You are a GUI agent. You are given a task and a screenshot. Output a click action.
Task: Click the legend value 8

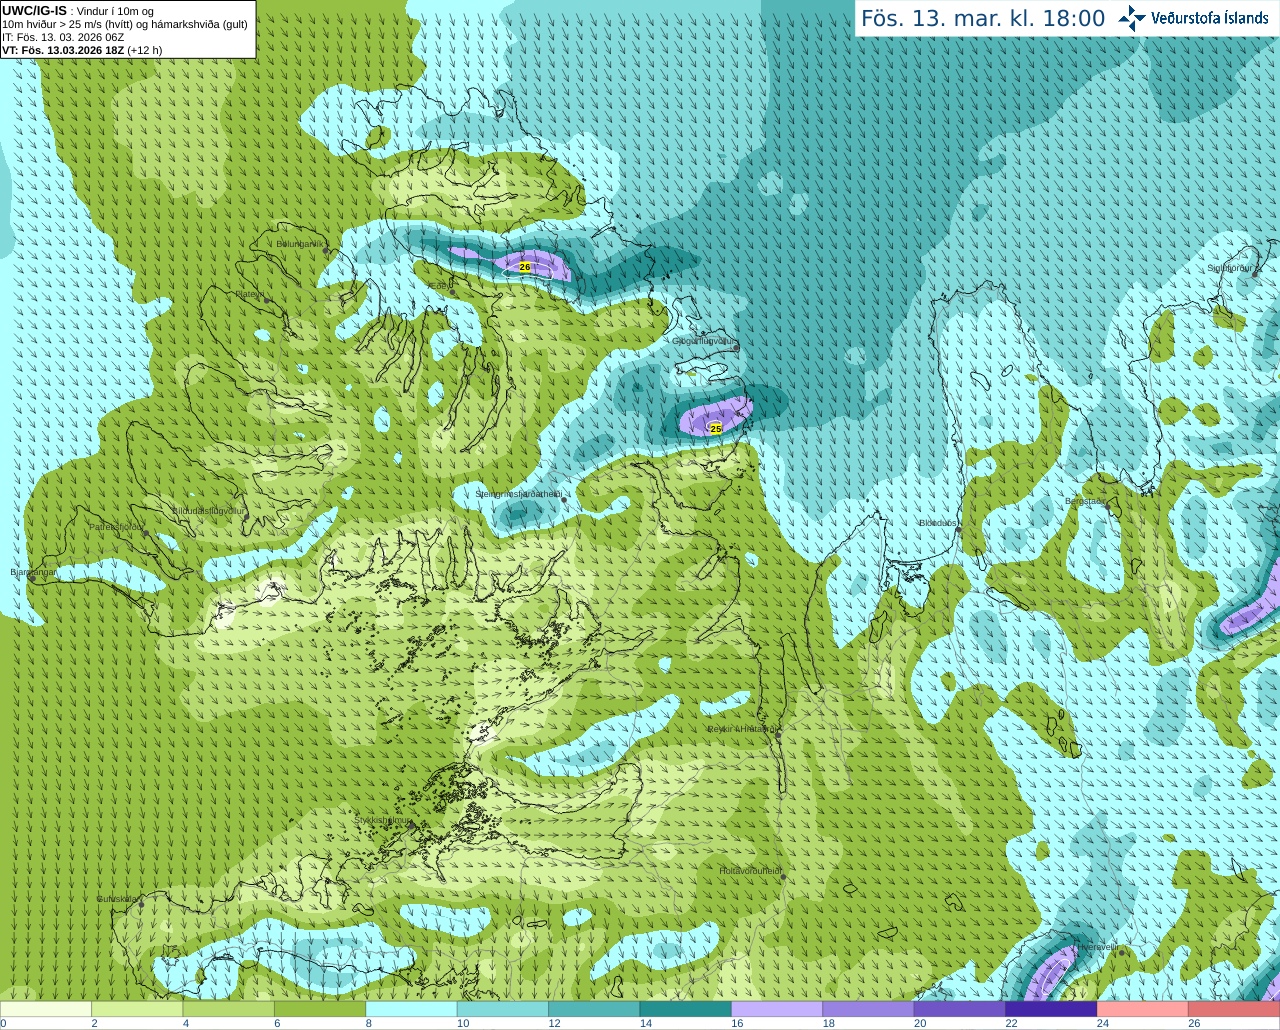pos(369,1023)
